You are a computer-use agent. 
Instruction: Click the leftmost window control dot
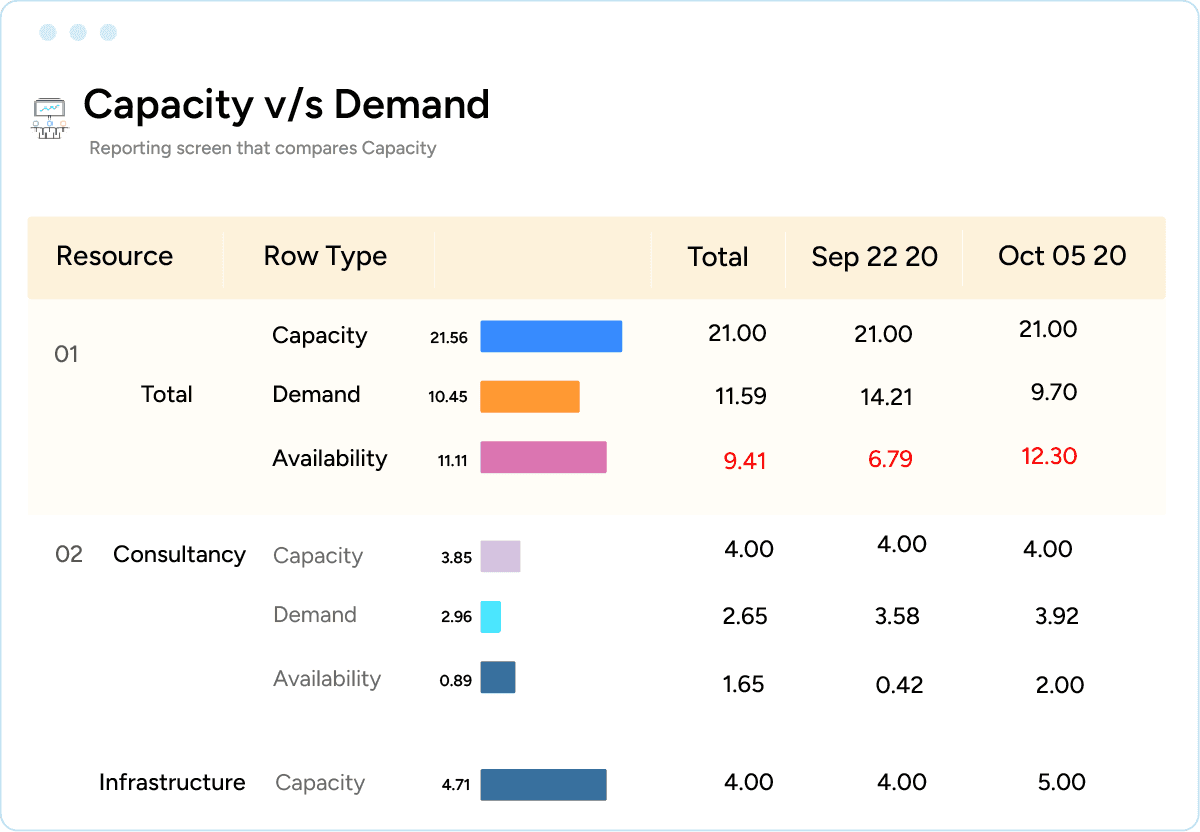tap(47, 31)
